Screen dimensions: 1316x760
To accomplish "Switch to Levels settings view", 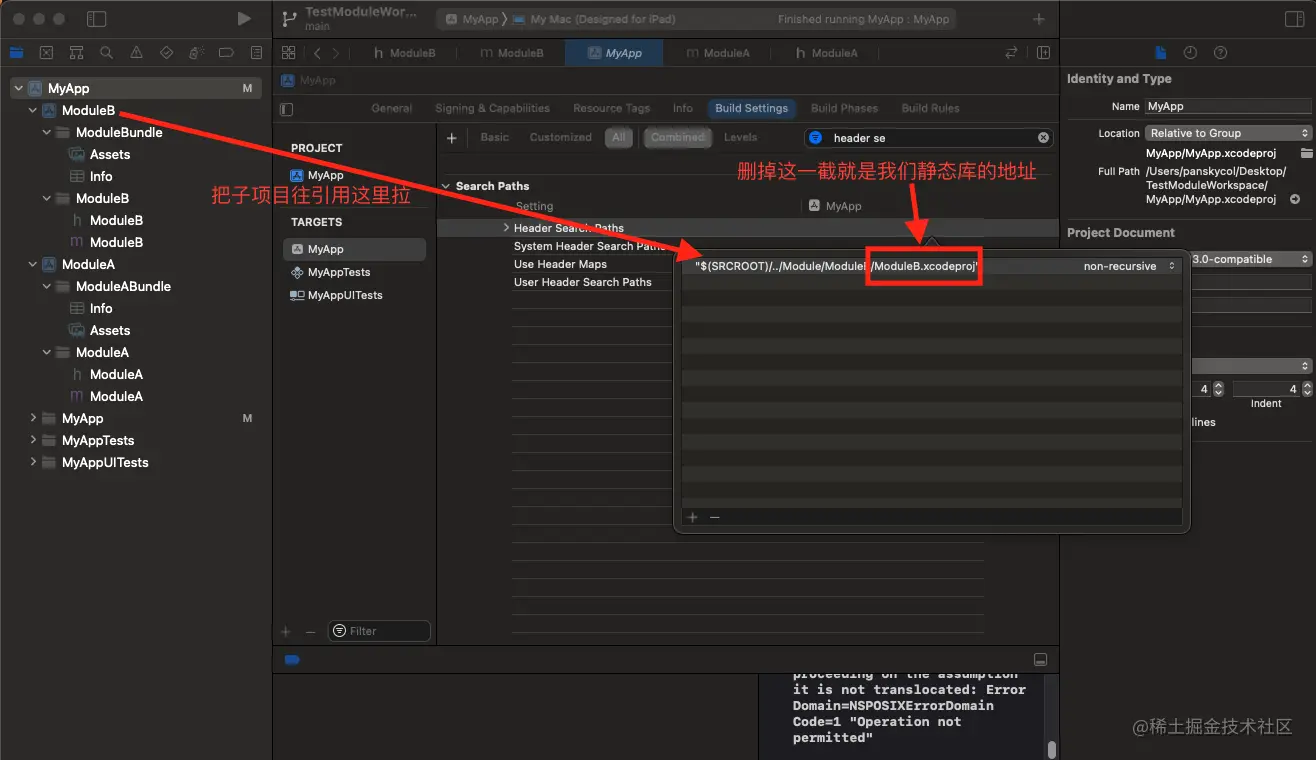I will [x=741, y=137].
